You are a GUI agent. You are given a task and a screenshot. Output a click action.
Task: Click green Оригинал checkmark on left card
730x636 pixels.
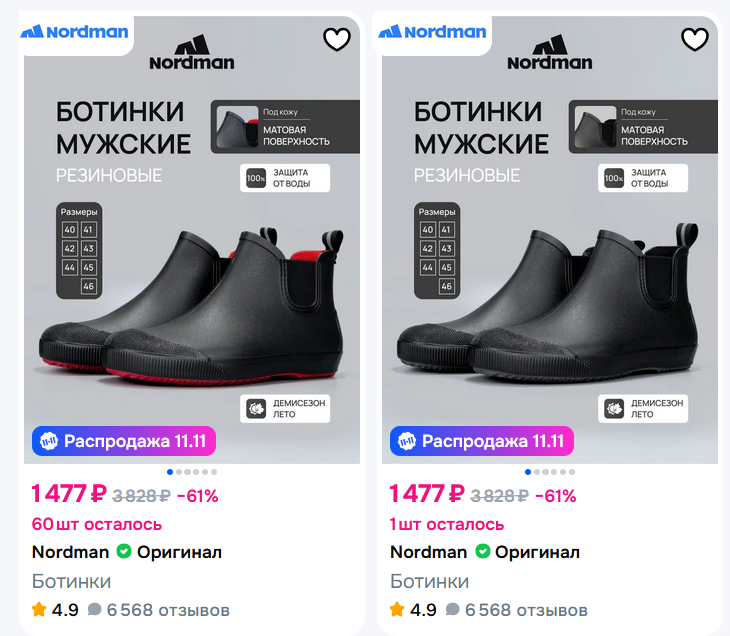coord(124,552)
